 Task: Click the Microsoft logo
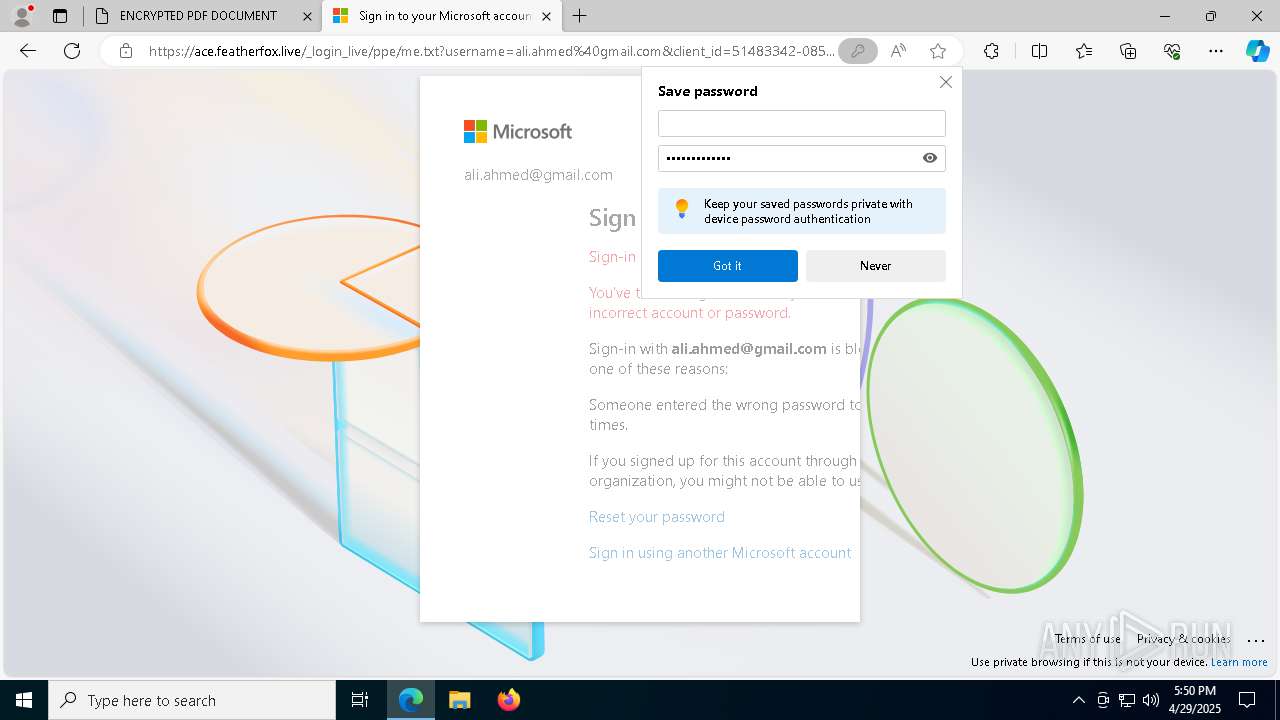(x=518, y=131)
